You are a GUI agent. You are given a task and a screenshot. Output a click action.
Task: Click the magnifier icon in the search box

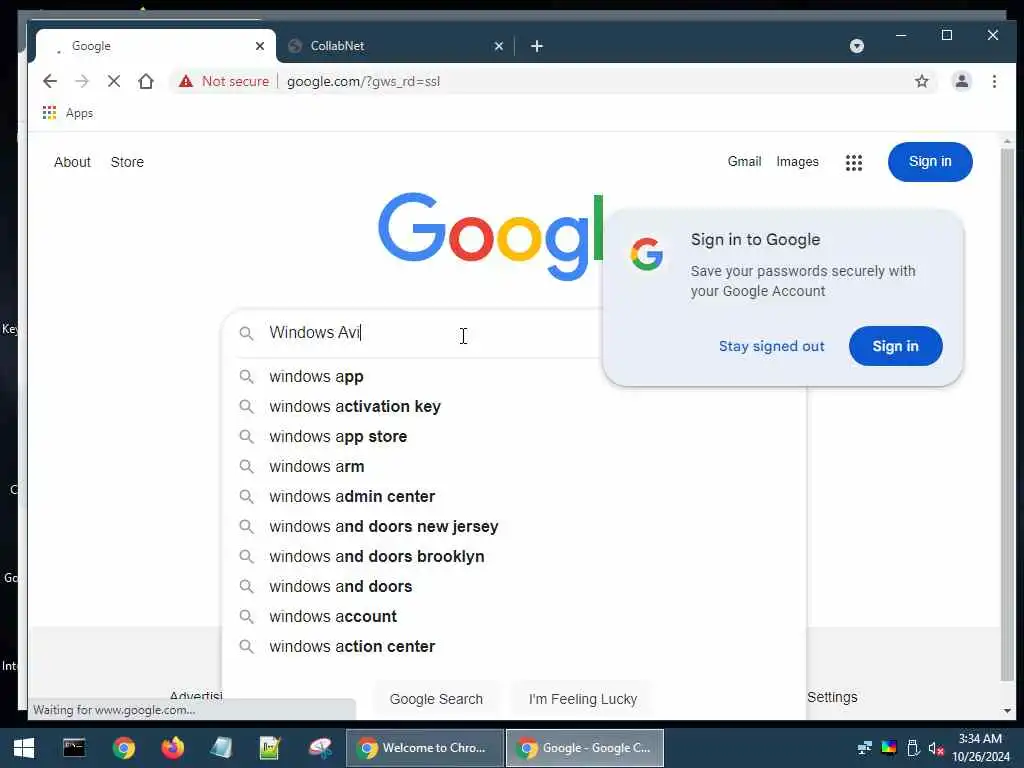246,333
